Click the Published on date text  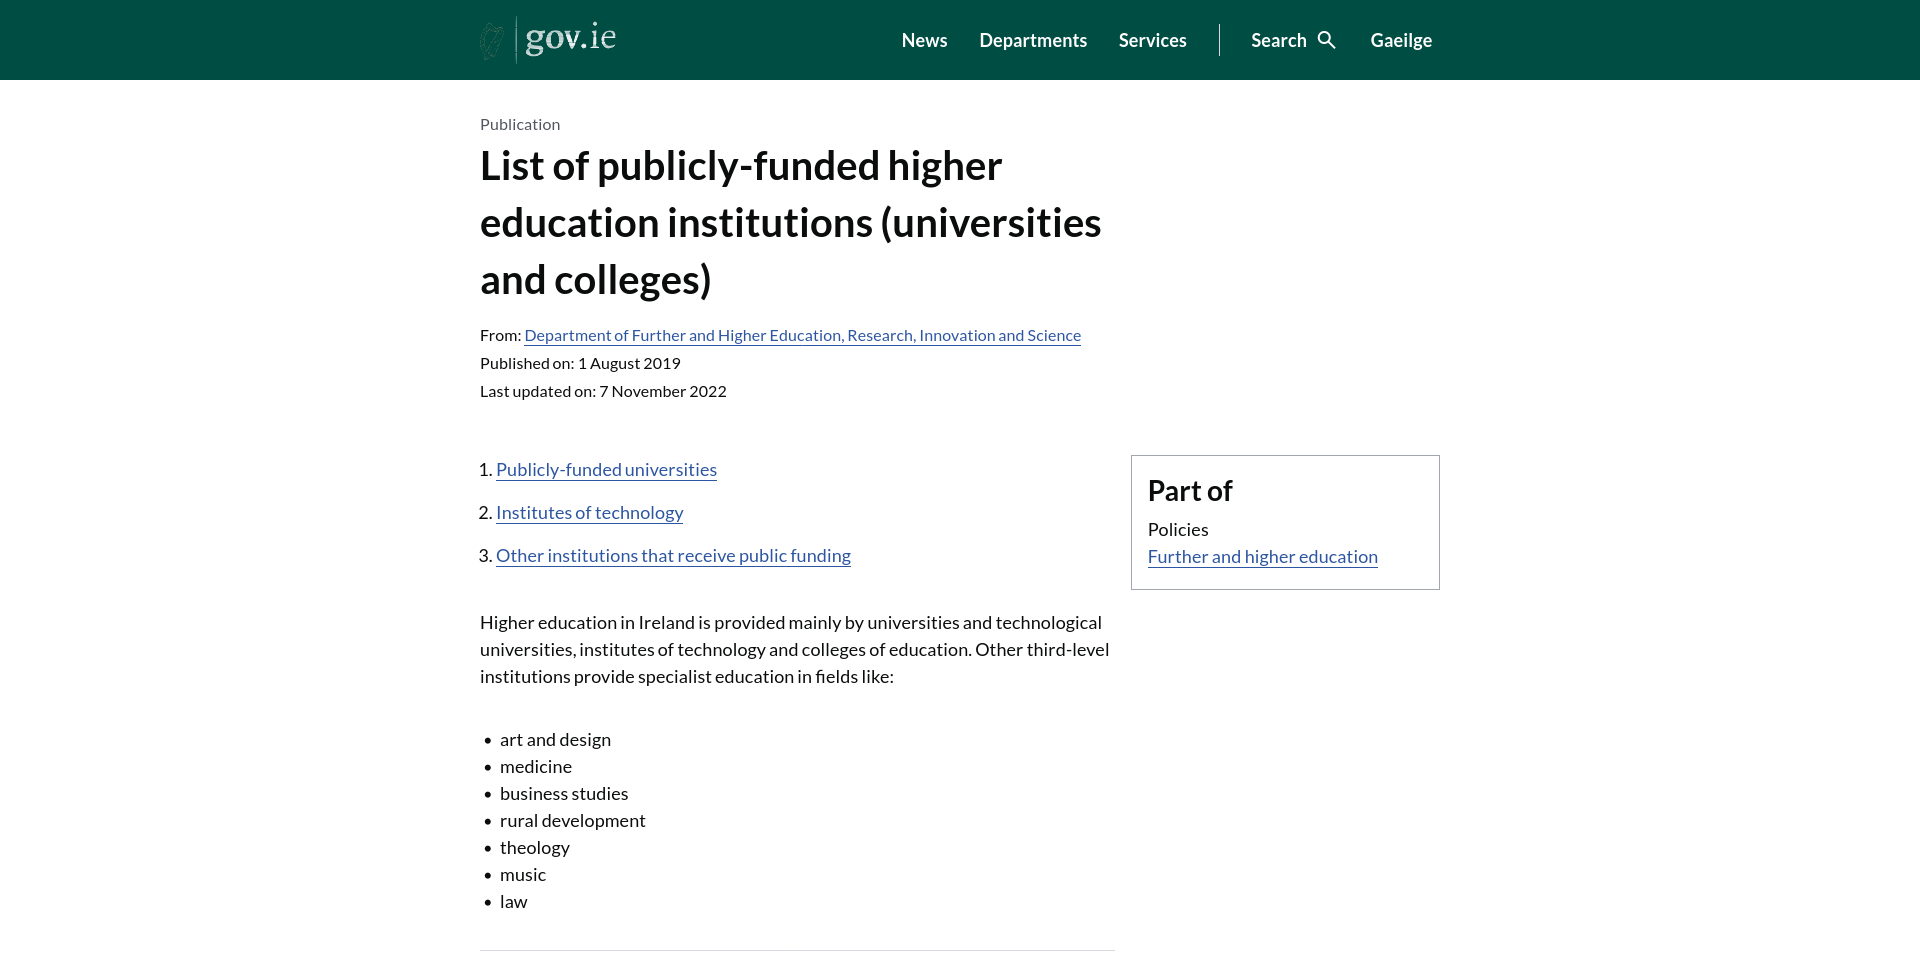coord(580,363)
